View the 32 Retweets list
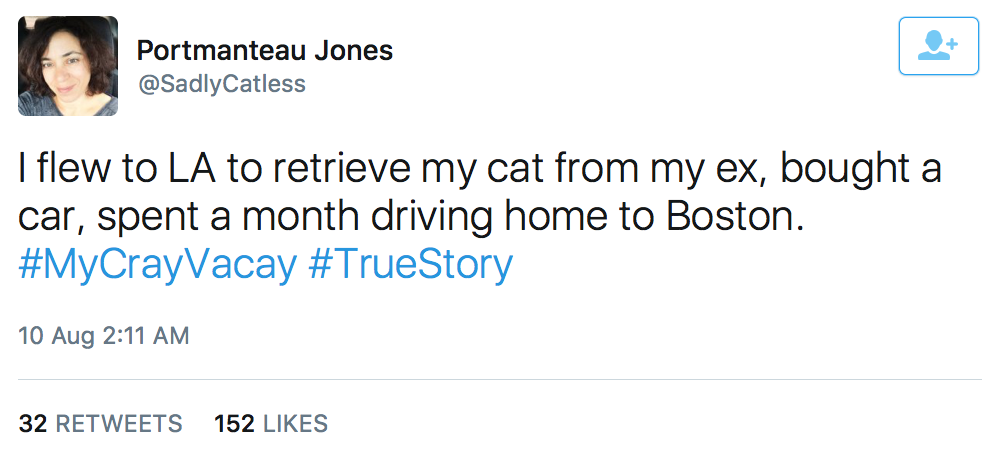The image size is (994, 466). pyautogui.click(x=101, y=424)
